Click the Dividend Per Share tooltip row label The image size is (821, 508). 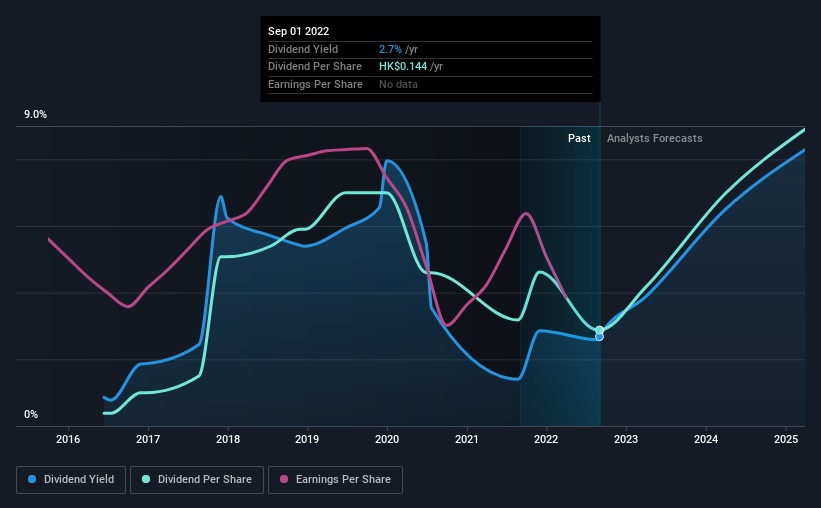[x=315, y=67]
